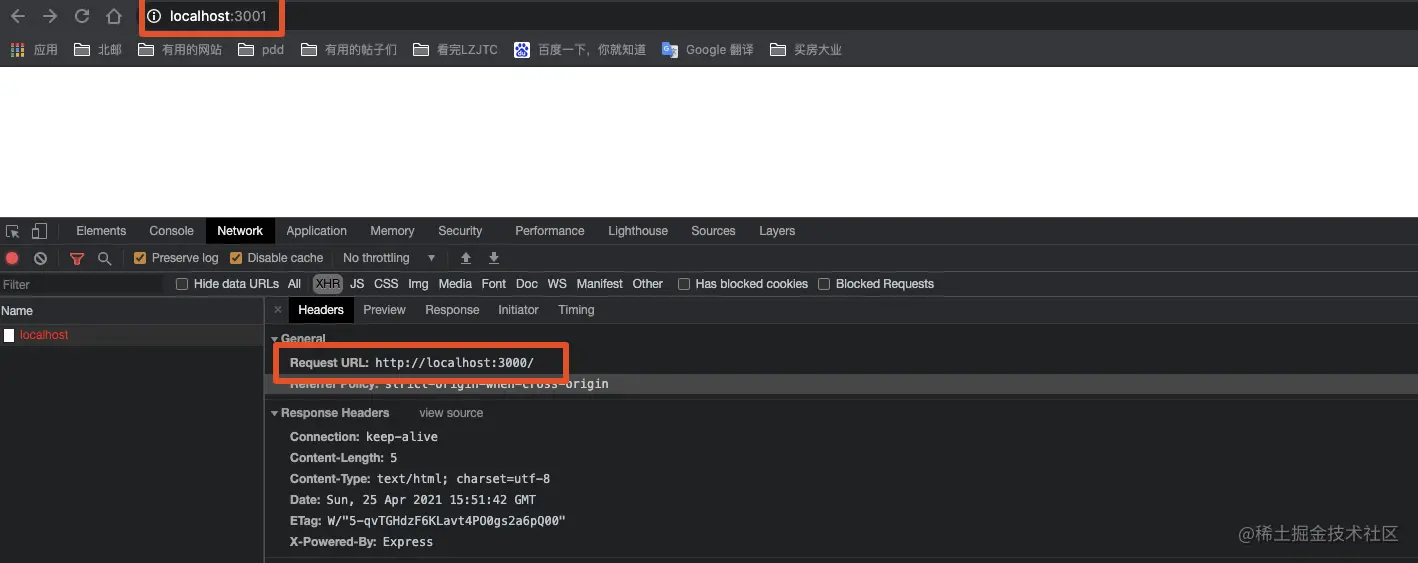Reload the page with the refresh icon
1418x563 pixels.
82,16
